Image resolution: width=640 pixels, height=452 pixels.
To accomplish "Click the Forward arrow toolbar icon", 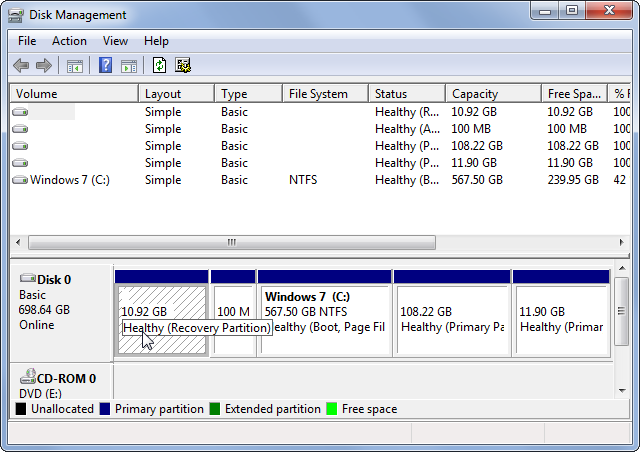I will tap(44, 66).
